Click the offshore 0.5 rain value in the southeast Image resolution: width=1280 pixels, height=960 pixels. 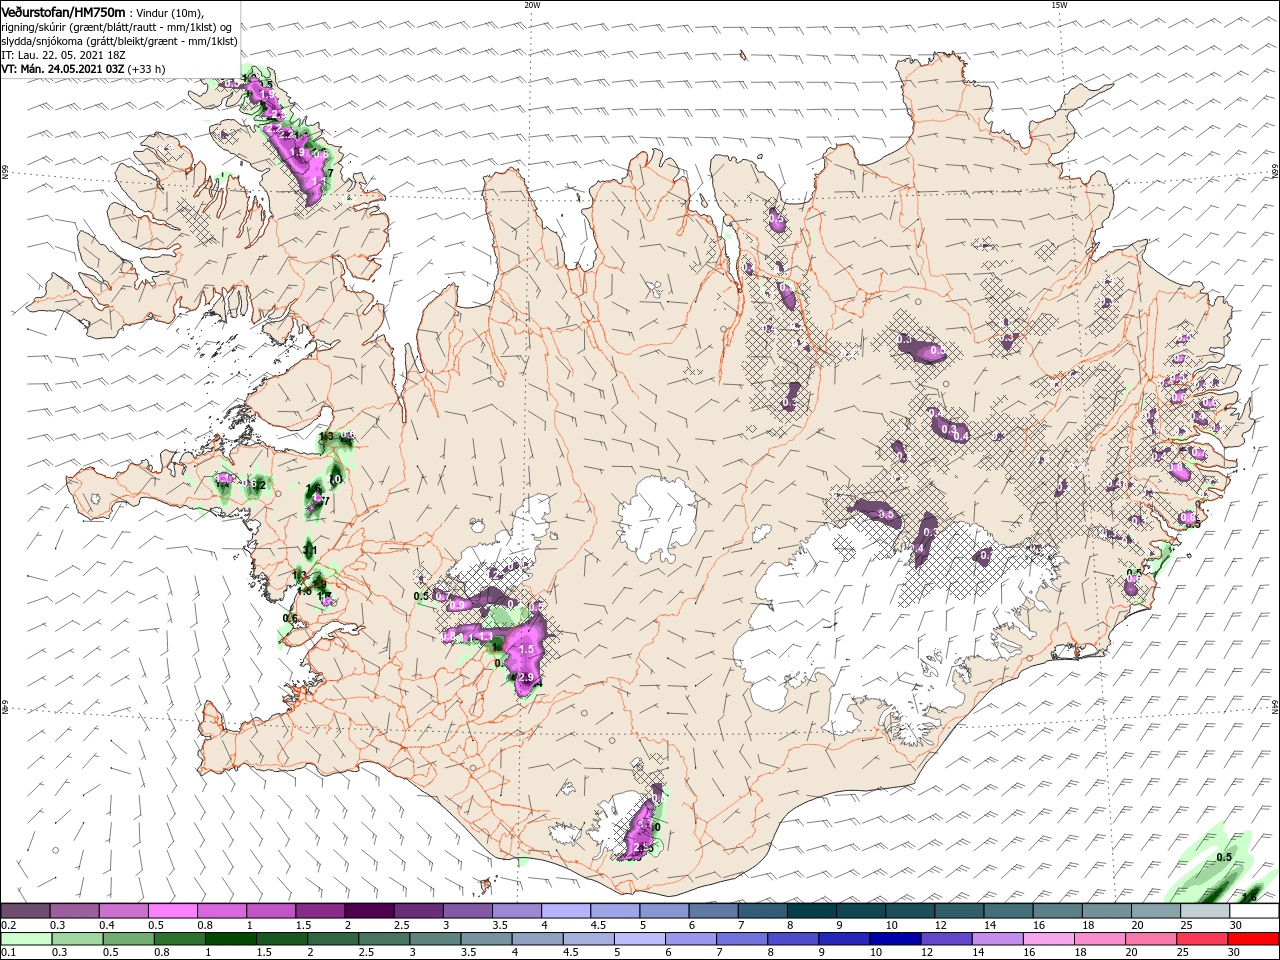1224,857
